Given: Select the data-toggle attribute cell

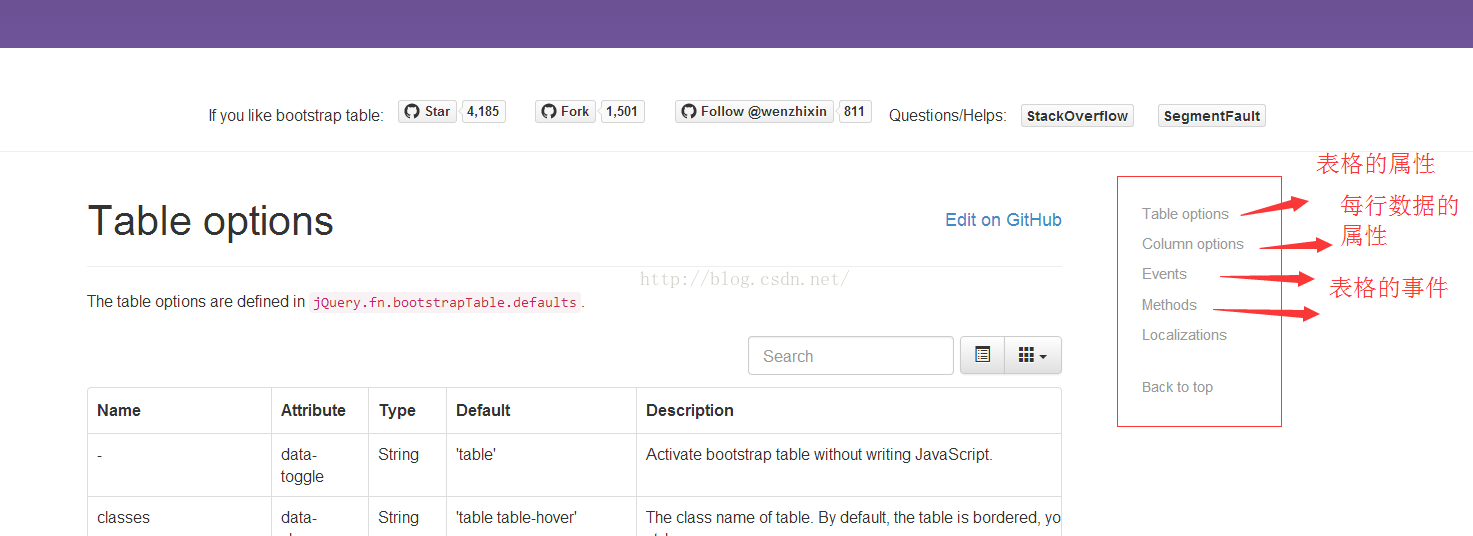Looking at the screenshot, I should pos(320,465).
